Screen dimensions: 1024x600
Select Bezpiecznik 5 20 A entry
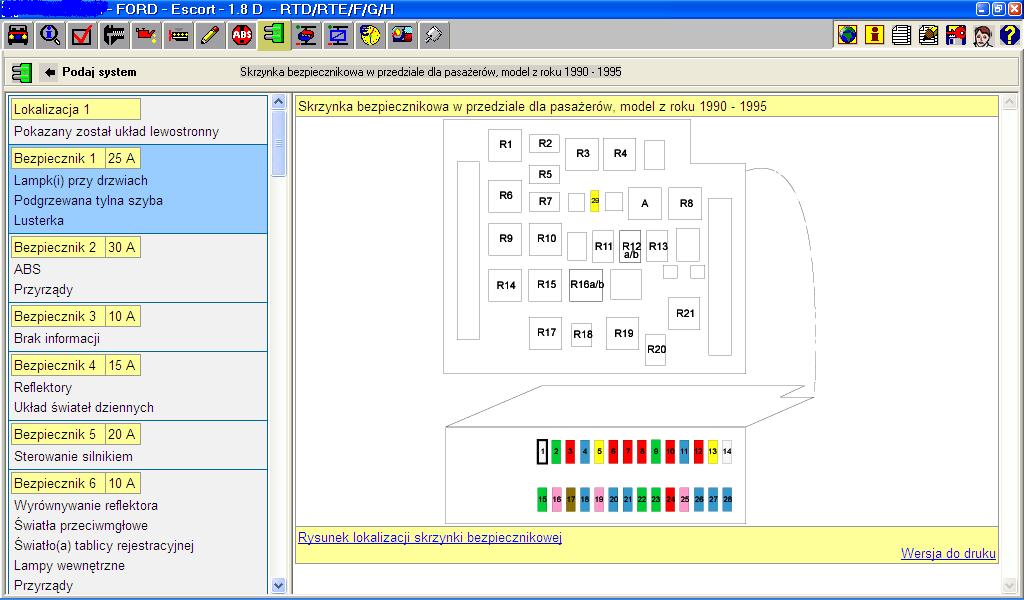(74, 434)
